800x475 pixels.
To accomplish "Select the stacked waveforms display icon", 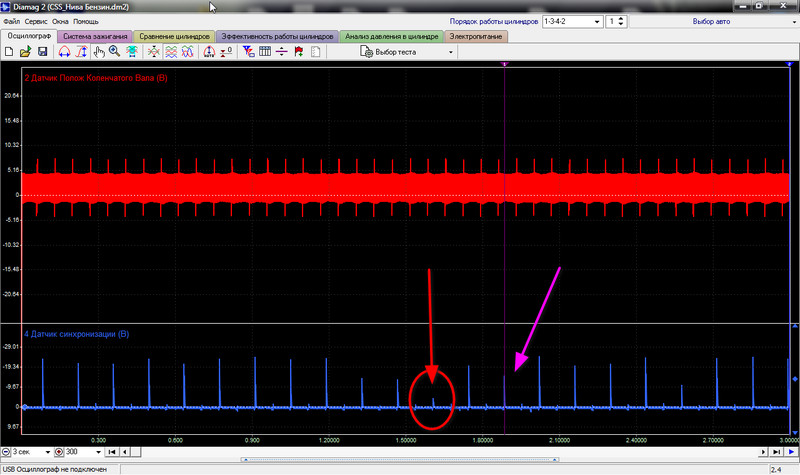I will tap(171, 52).
